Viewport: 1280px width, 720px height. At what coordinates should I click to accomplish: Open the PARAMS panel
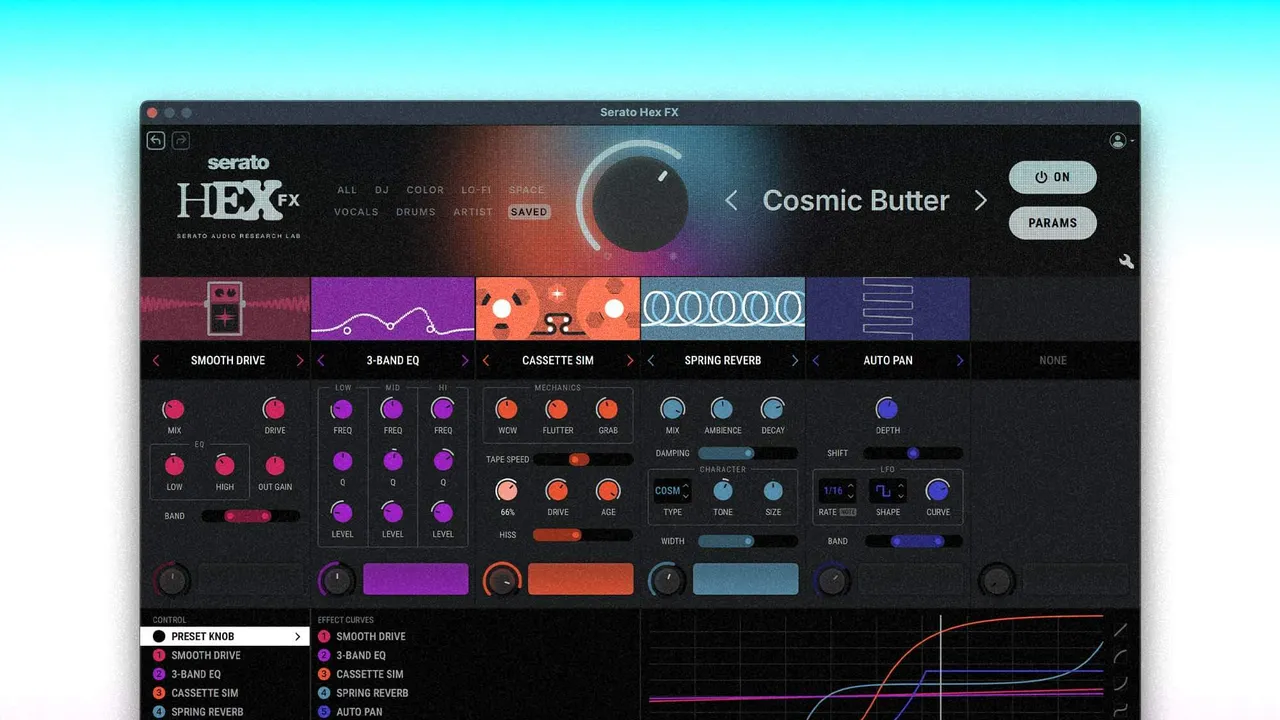pos(1053,223)
